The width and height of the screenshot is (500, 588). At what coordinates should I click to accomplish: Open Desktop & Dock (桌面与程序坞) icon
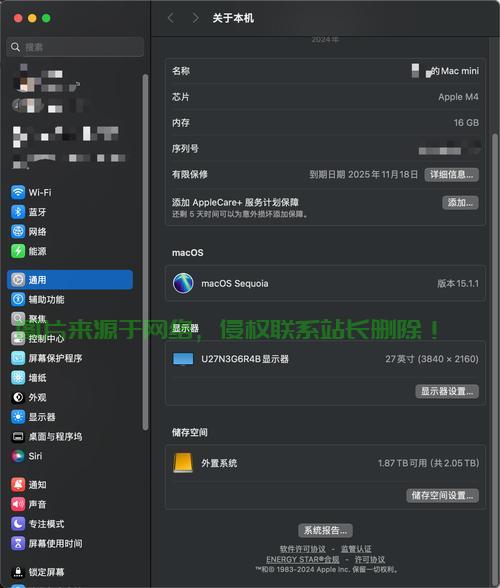(18, 436)
